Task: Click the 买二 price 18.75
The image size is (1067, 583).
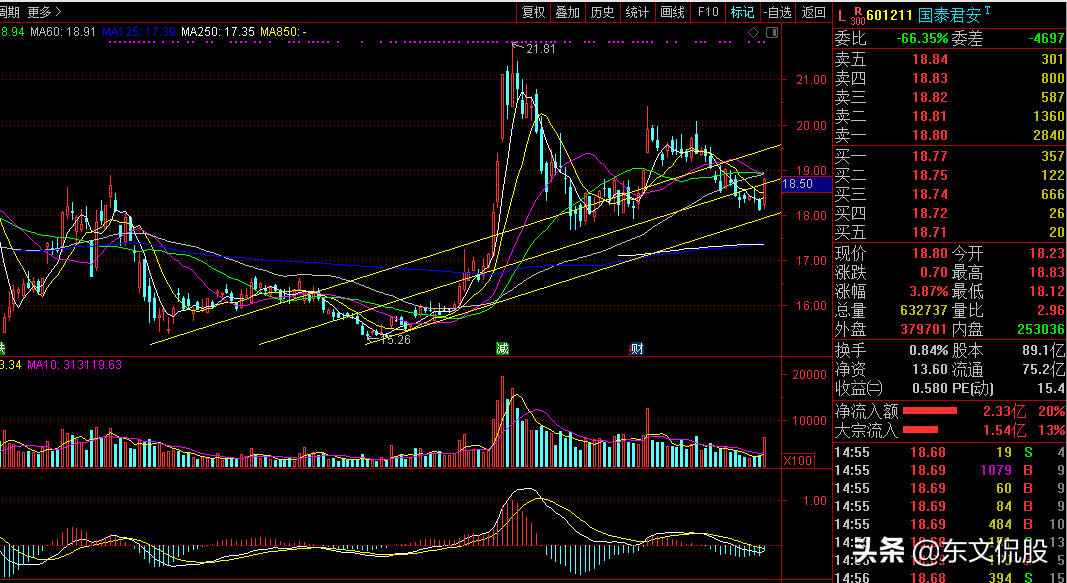Action: [930, 176]
